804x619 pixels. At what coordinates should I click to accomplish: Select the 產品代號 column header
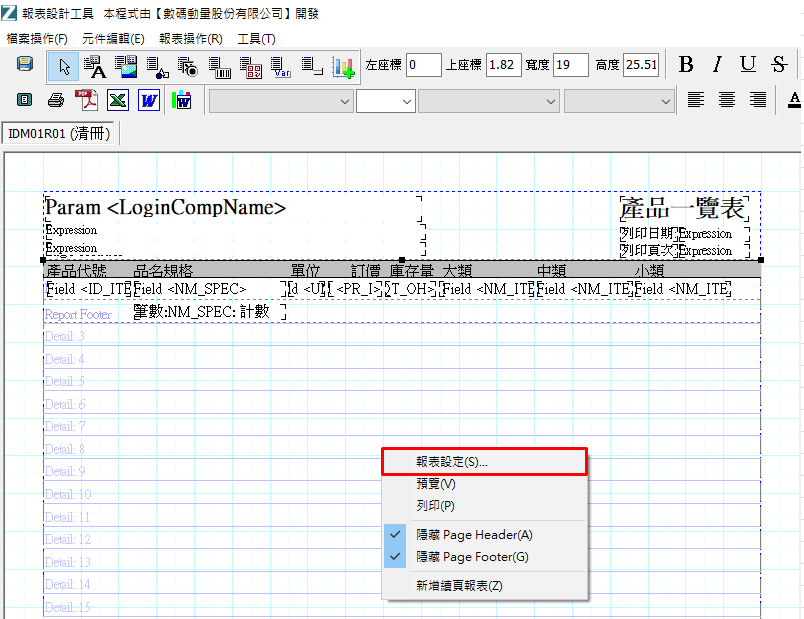76,270
